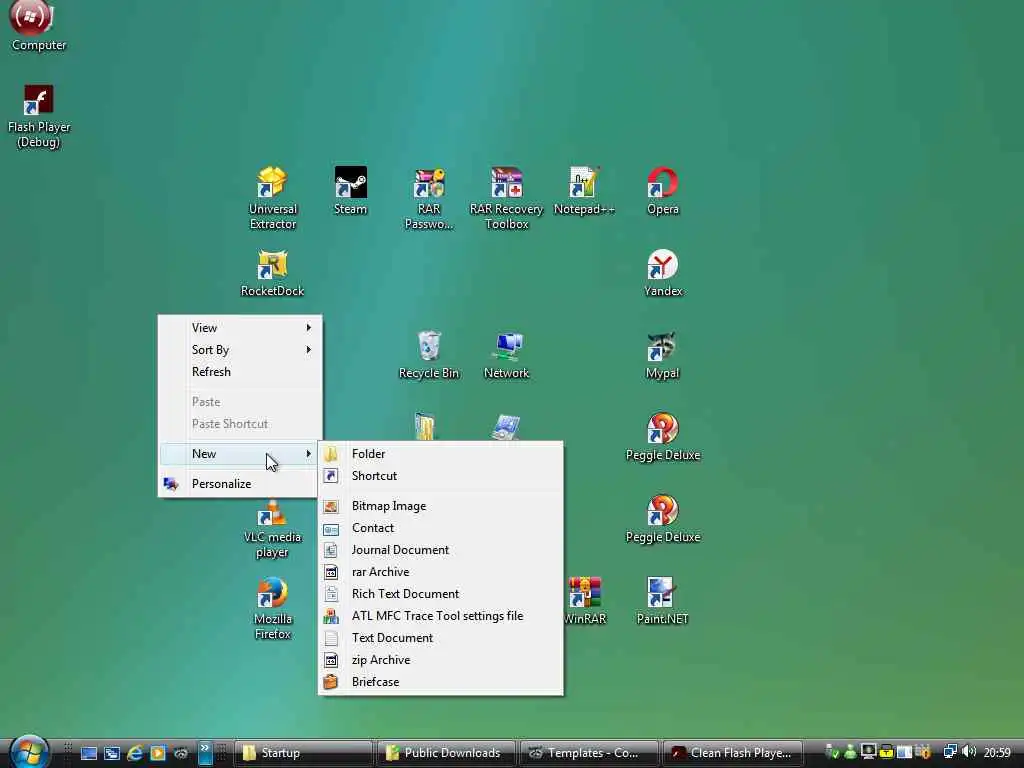Switch to Templates taskbar window

tap(589, 753)
